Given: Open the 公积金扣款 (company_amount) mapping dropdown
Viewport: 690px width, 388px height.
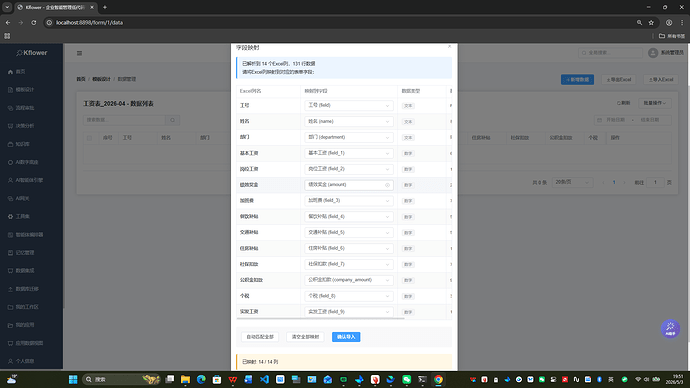Looking at the screenshot, I should point(349,280).
